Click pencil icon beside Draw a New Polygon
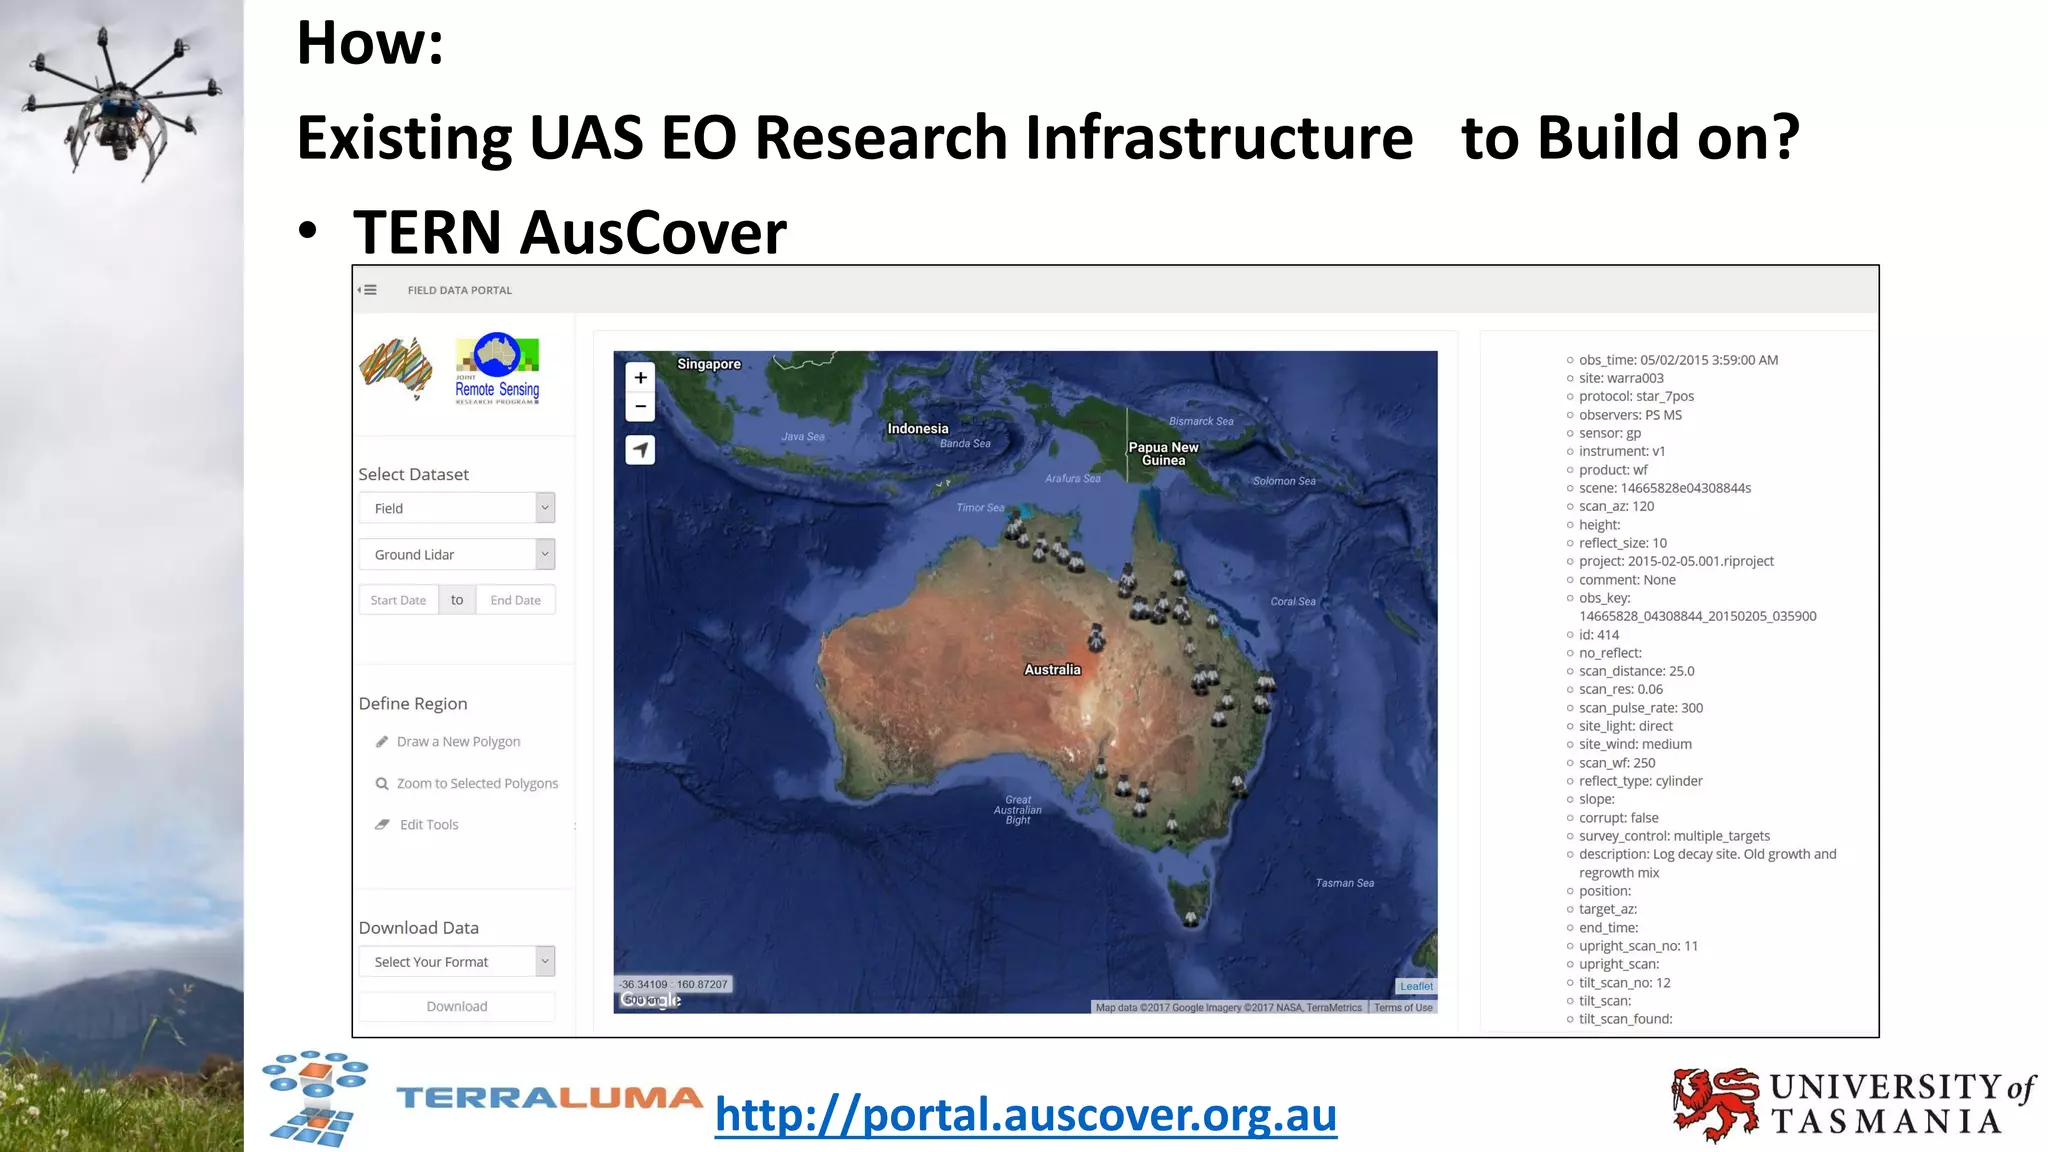This screenshot has height=1152, width=2048. pyautogui.click(x=381, y=742)
